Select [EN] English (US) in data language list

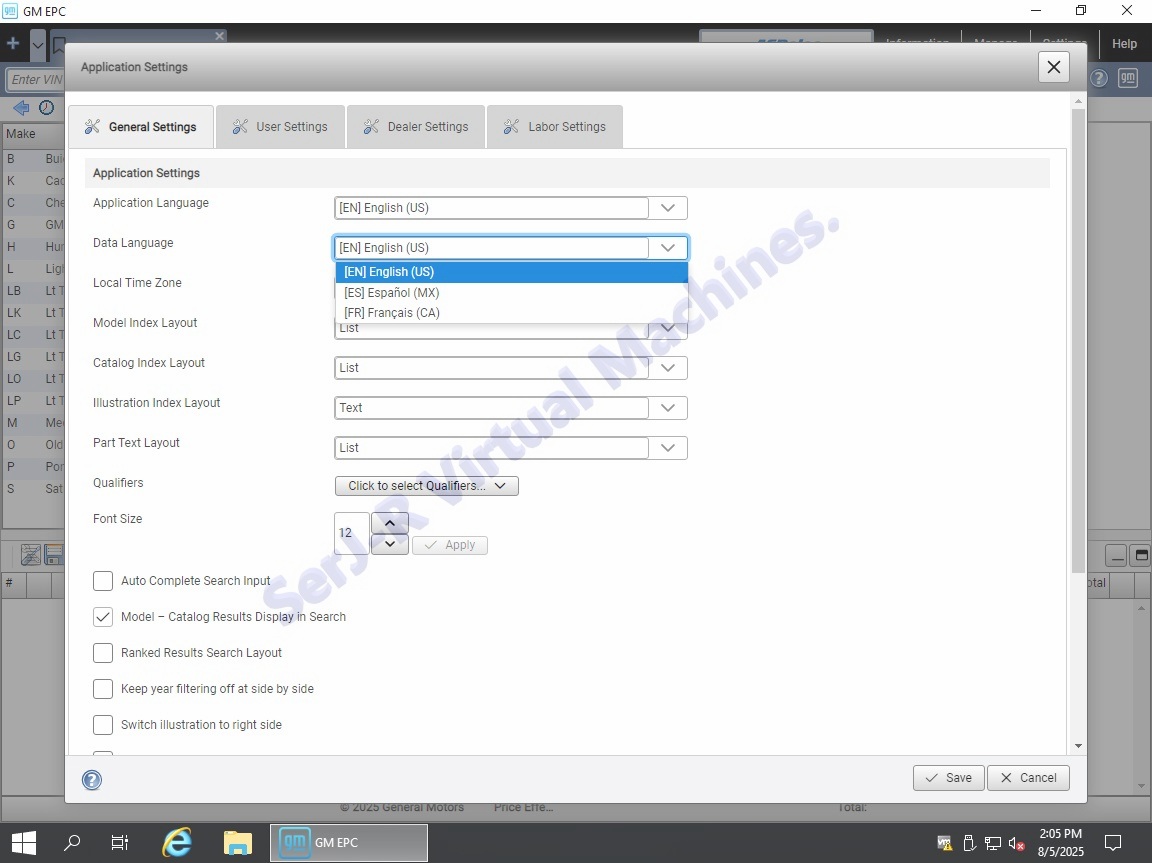pyautogui.click(x=511, y=272)
